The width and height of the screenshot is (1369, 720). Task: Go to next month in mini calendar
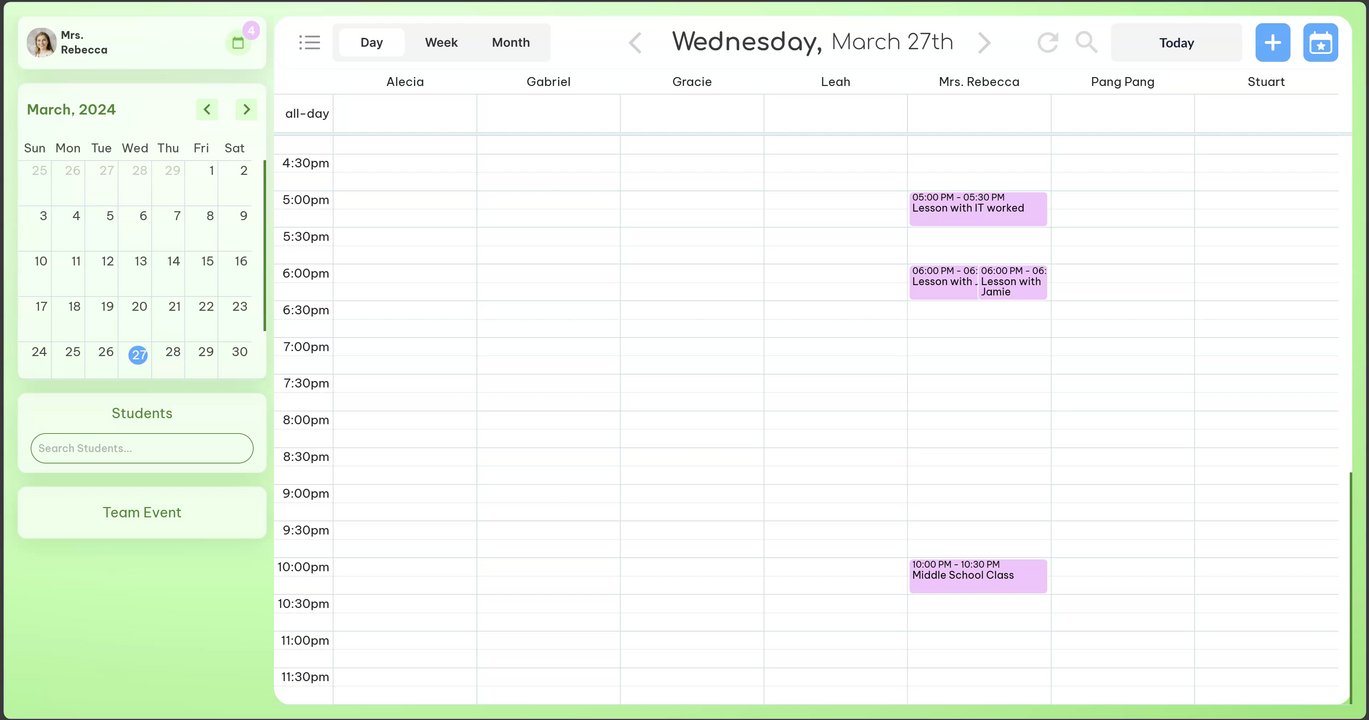pyautogui.click(x=246, y=109)
